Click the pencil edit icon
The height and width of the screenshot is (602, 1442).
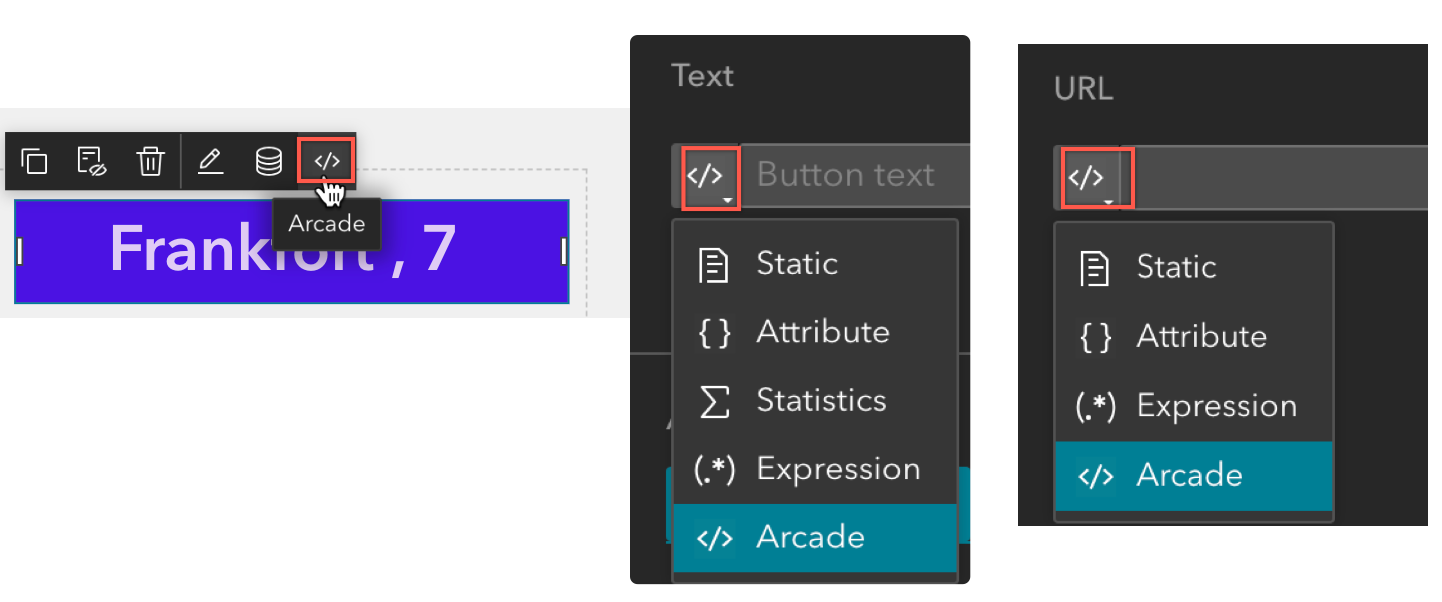210,161
